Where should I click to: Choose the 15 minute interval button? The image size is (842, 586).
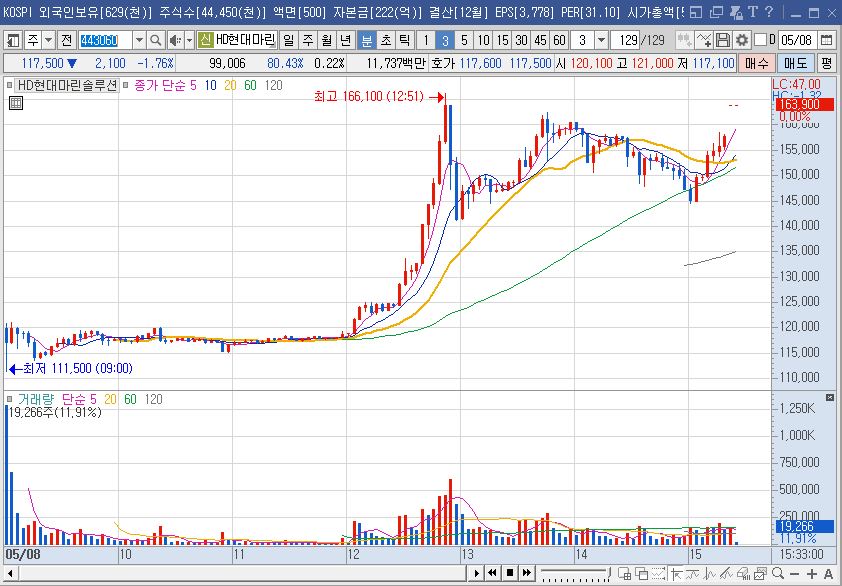click(503, 40)
